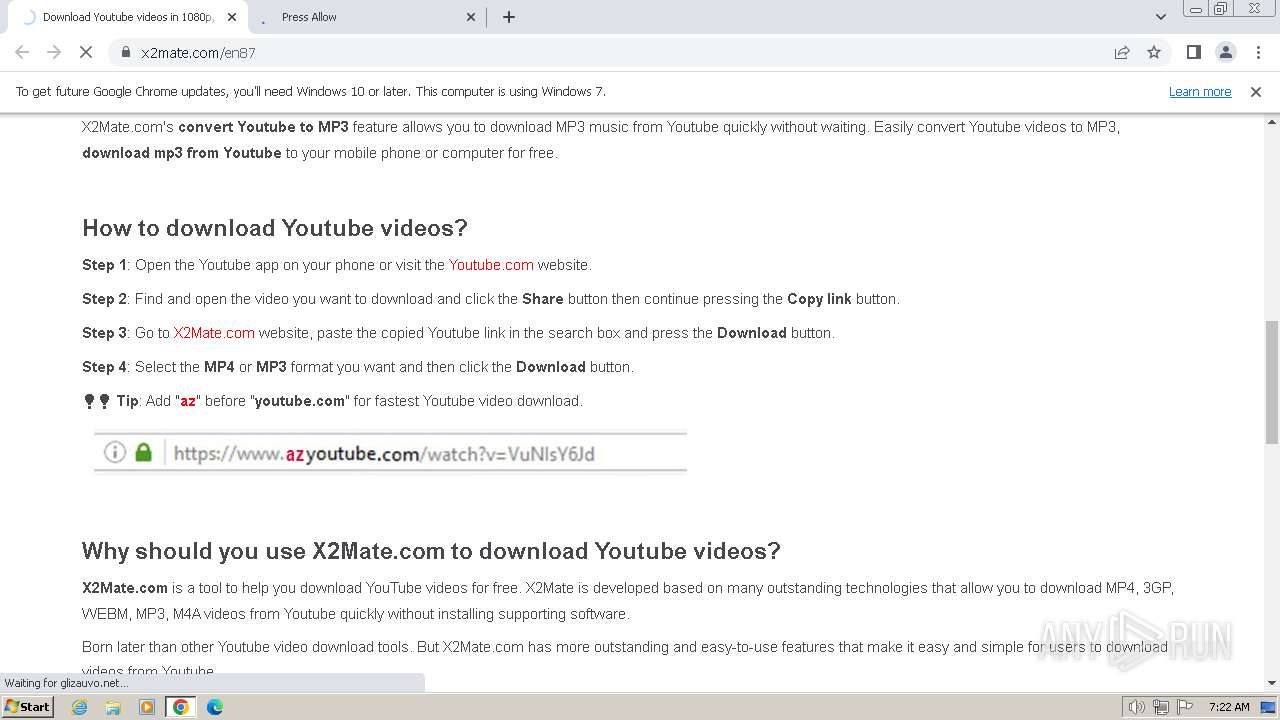Click 'Why should you use X2Mate.com' heading
This screenshot has width=1280, height=720.
[x=431, y=551]
